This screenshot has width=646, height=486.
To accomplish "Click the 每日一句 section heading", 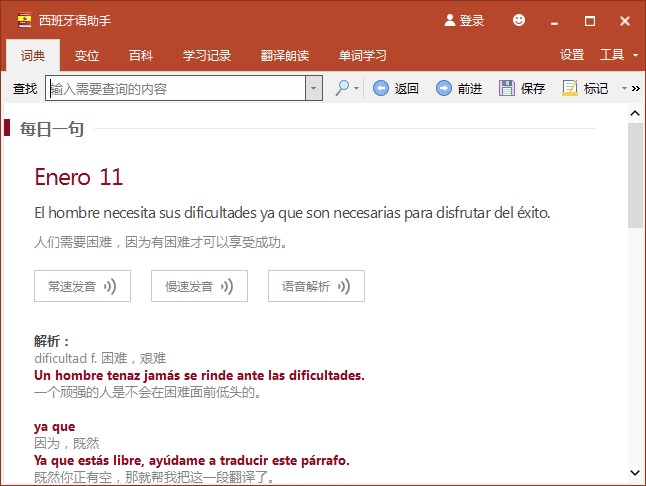I will pyautogui.click(x=52, y=129).
